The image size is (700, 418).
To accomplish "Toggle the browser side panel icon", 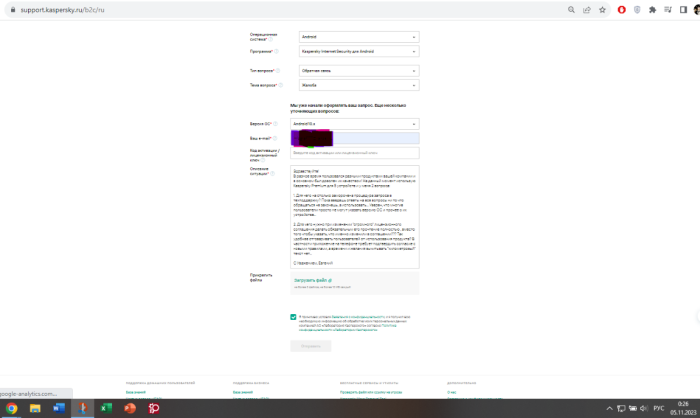I will (683, 10).
